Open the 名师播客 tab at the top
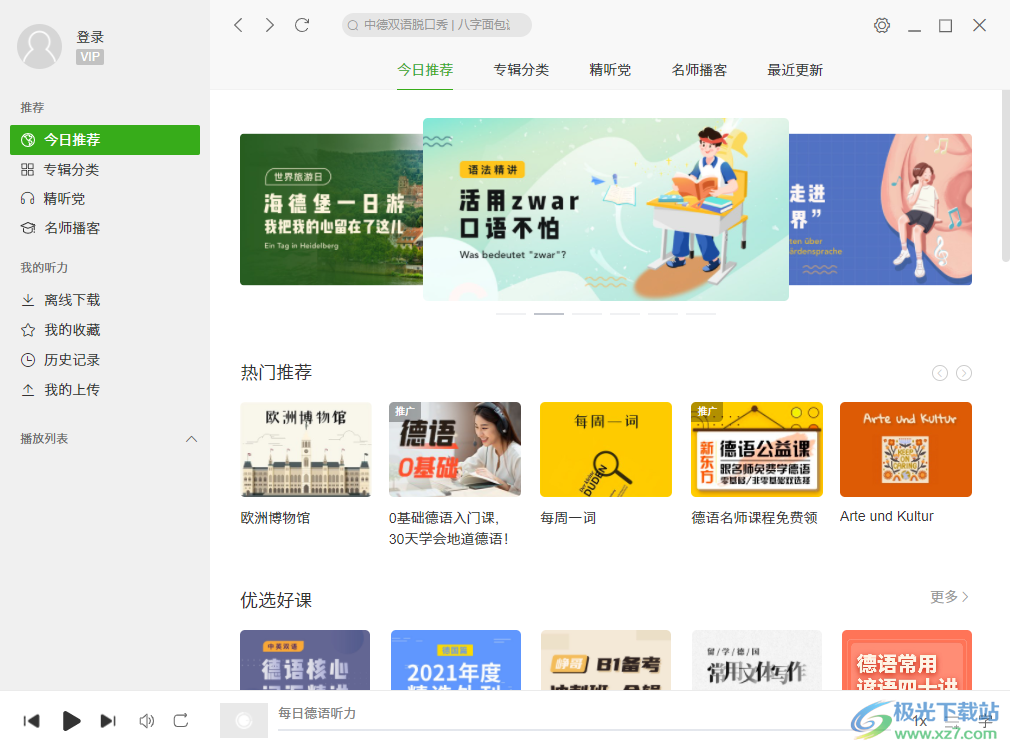Viewport: 1010px width, 750px height. pos(699,71)
